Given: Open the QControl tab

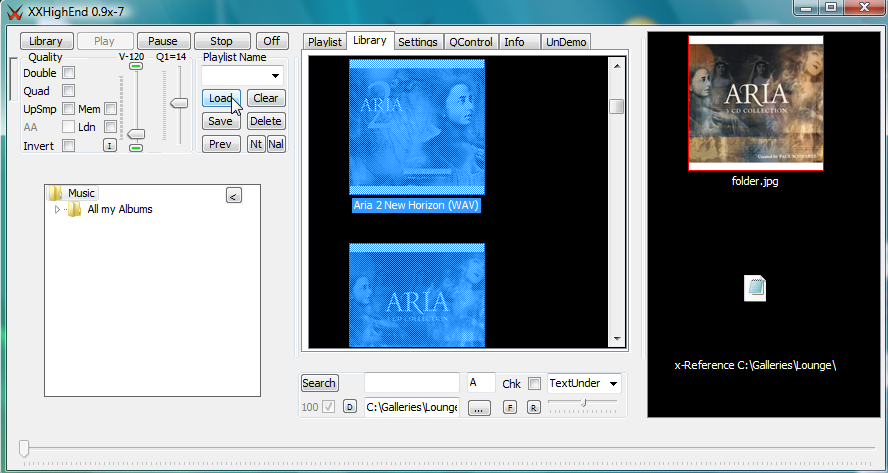Looking at the screenshot, I should [x=471, y=42].
